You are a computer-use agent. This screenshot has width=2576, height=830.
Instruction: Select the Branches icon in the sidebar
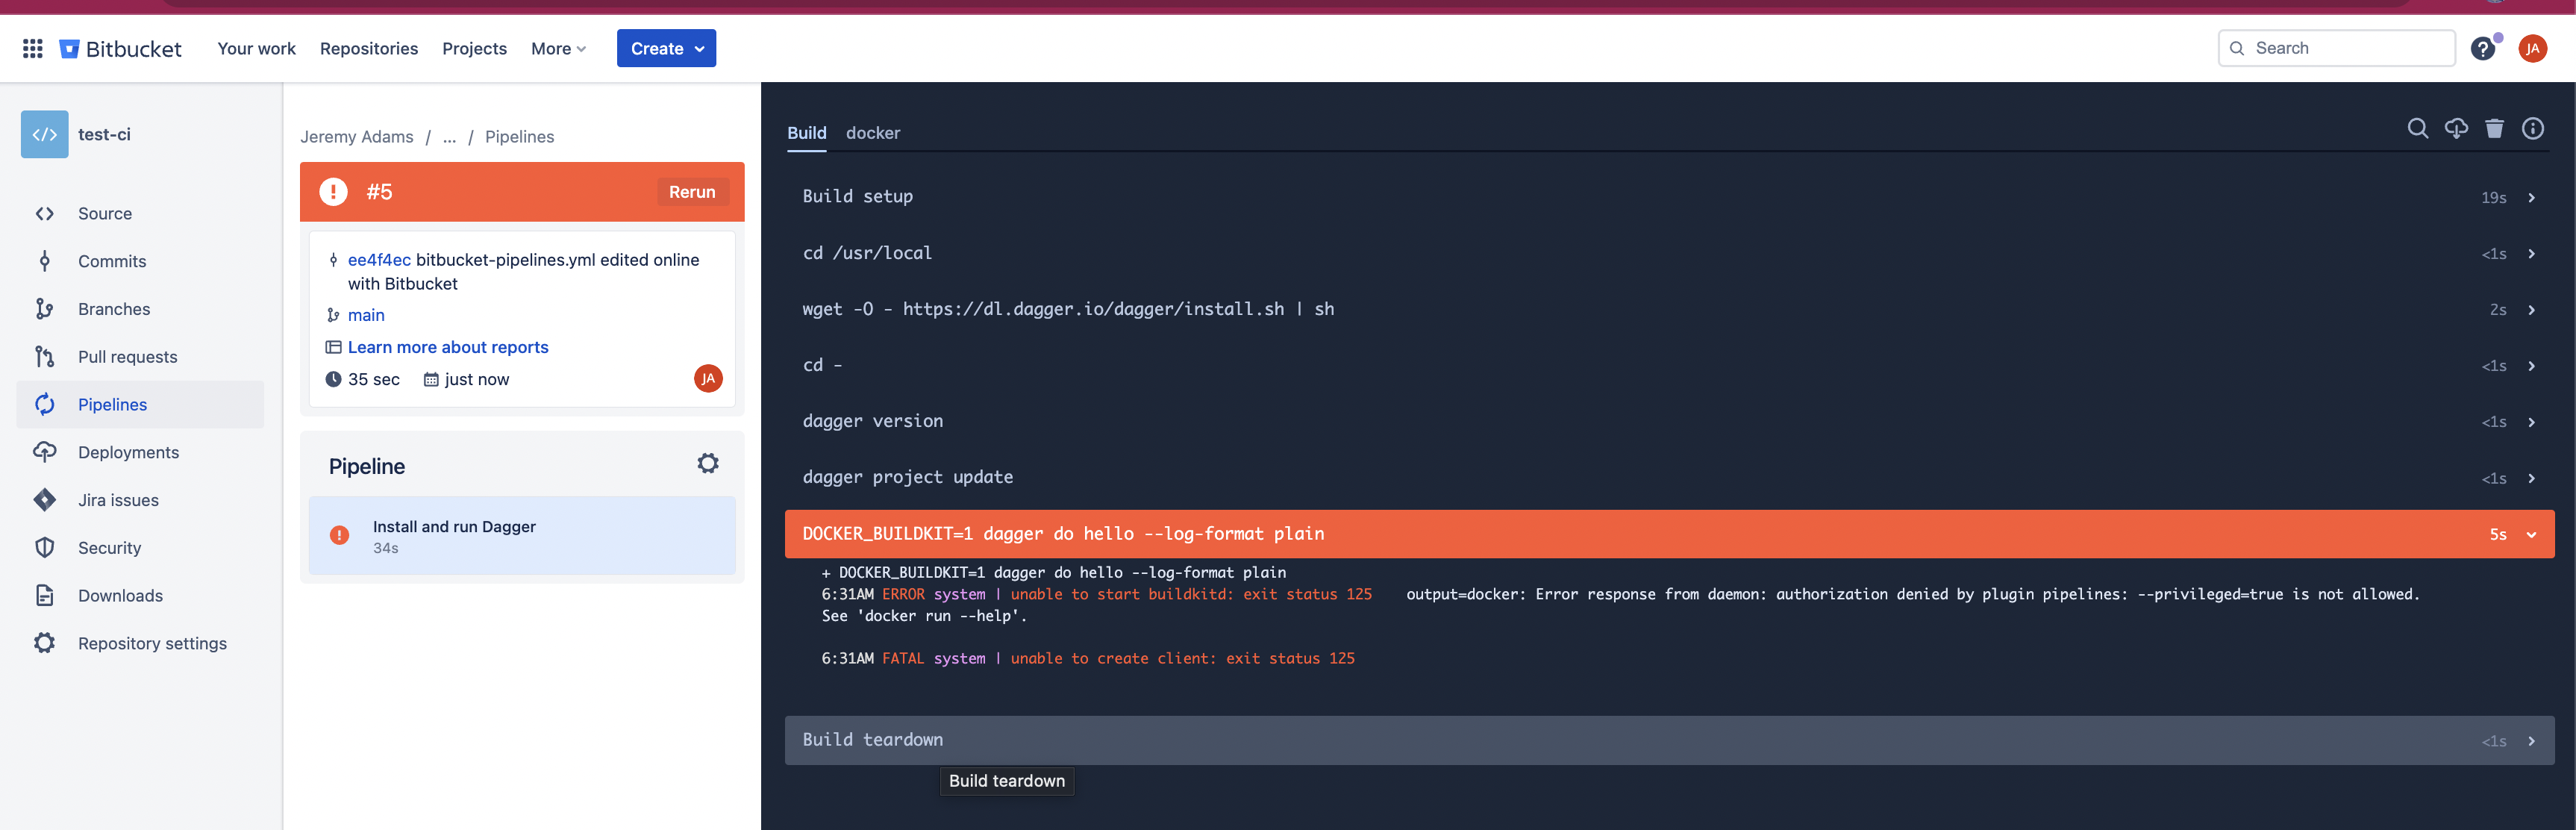[45, 309]
